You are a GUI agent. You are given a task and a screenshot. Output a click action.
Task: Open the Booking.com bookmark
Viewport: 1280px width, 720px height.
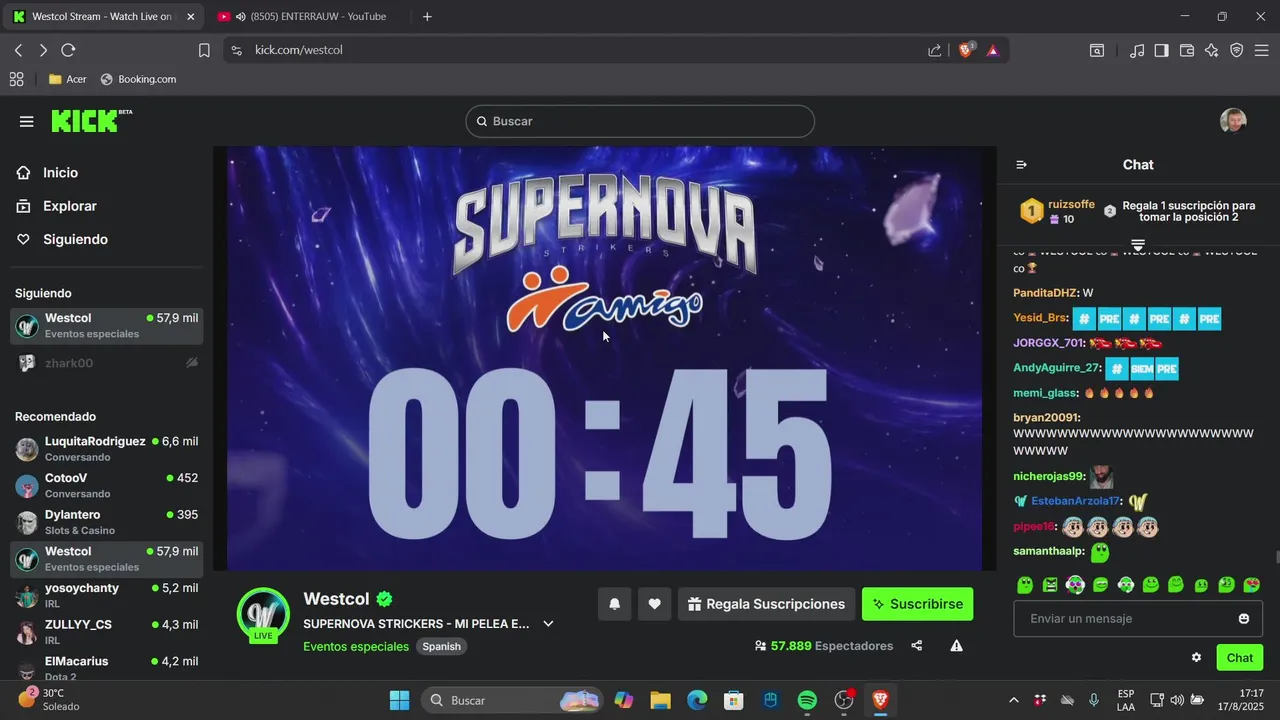(x=138, y=79)
